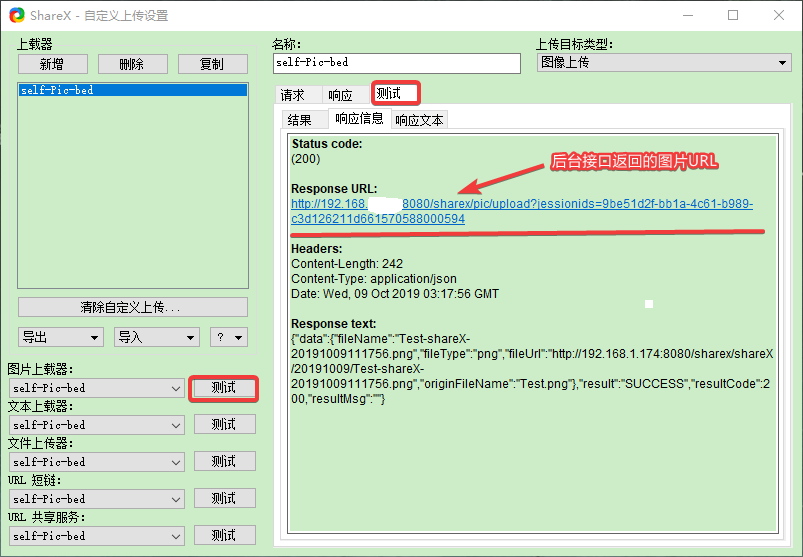803x557 pixels.
Task: Switch to the 响应 tab
Action: pyautogui.click(x=345, y=95)
